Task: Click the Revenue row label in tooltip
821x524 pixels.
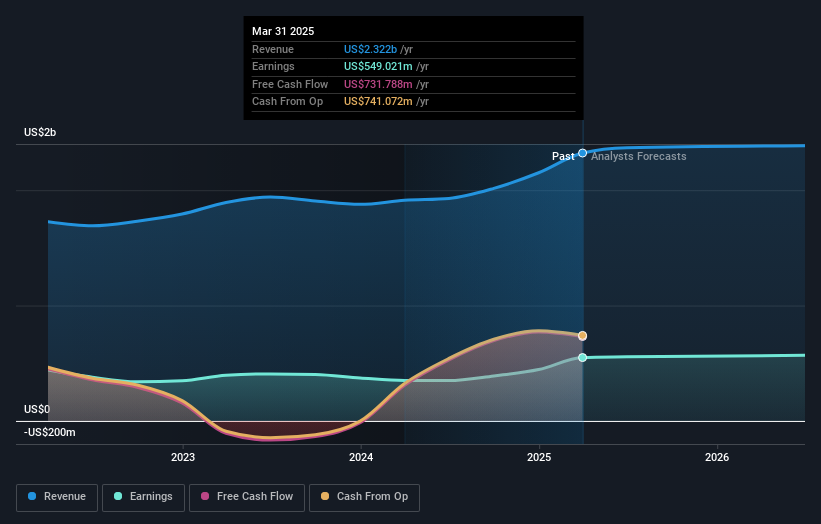Action: point(273,49)
